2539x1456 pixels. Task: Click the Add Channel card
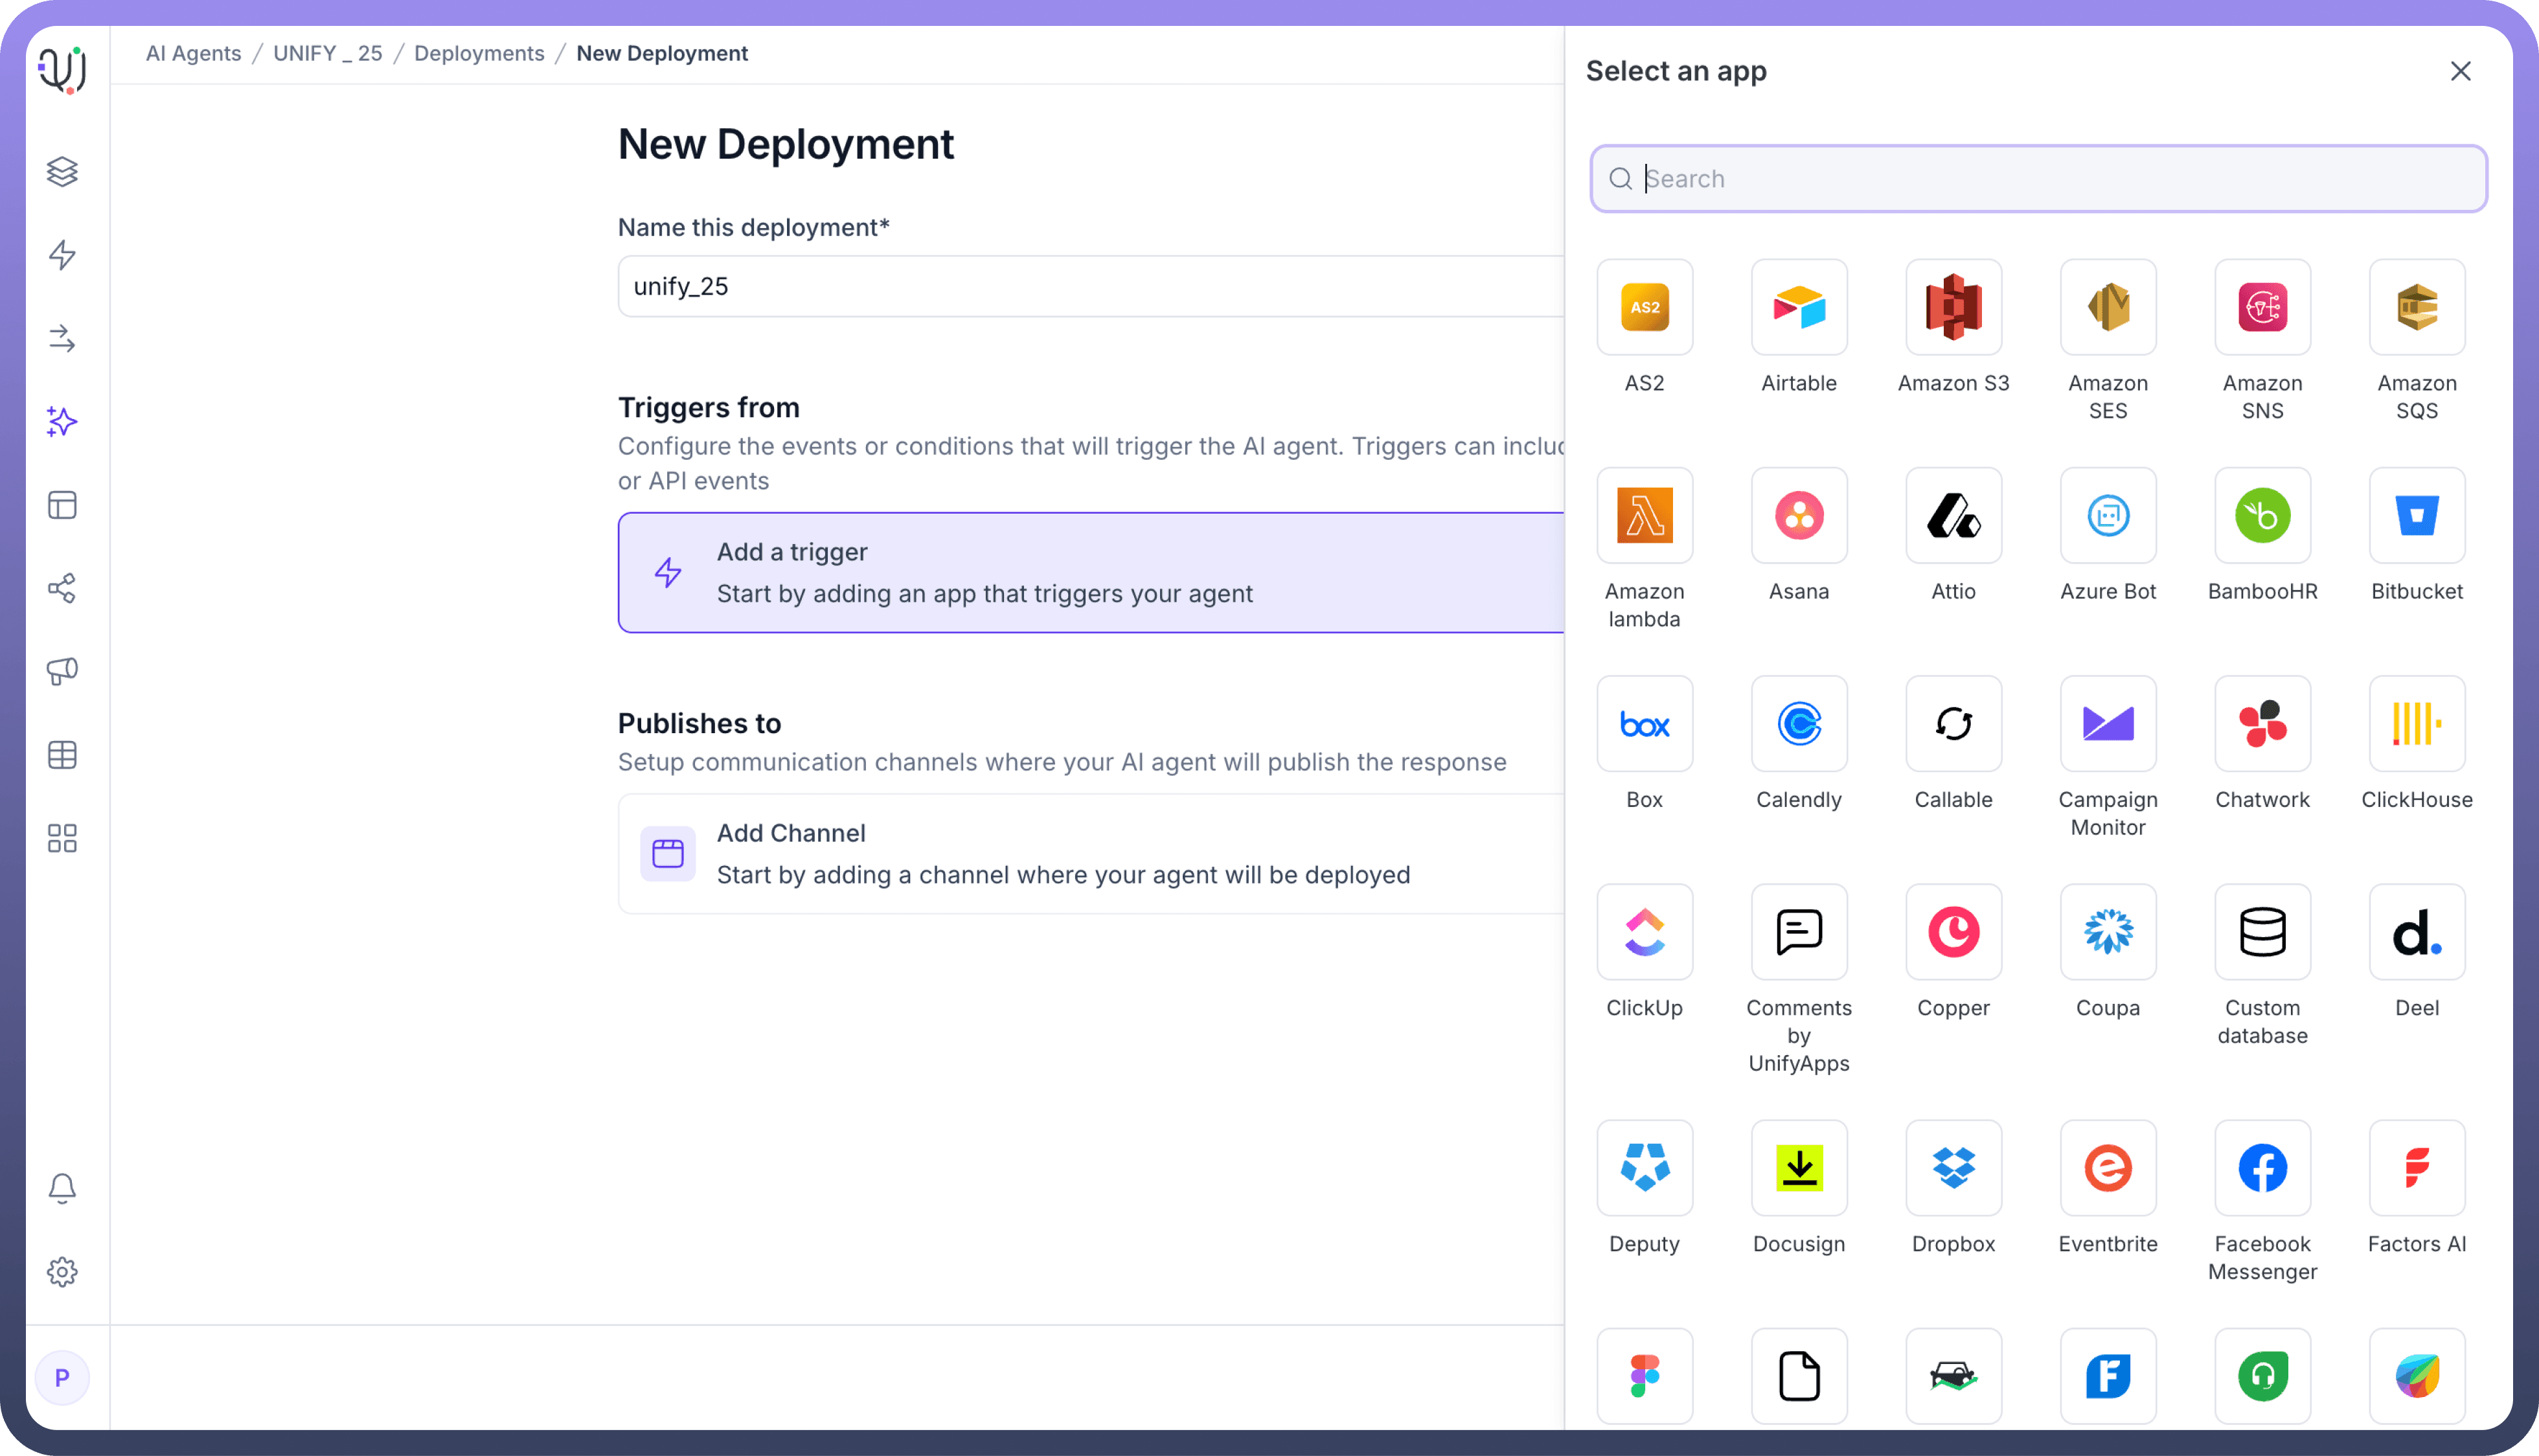pyautogui.click(x=1090, y=853)
